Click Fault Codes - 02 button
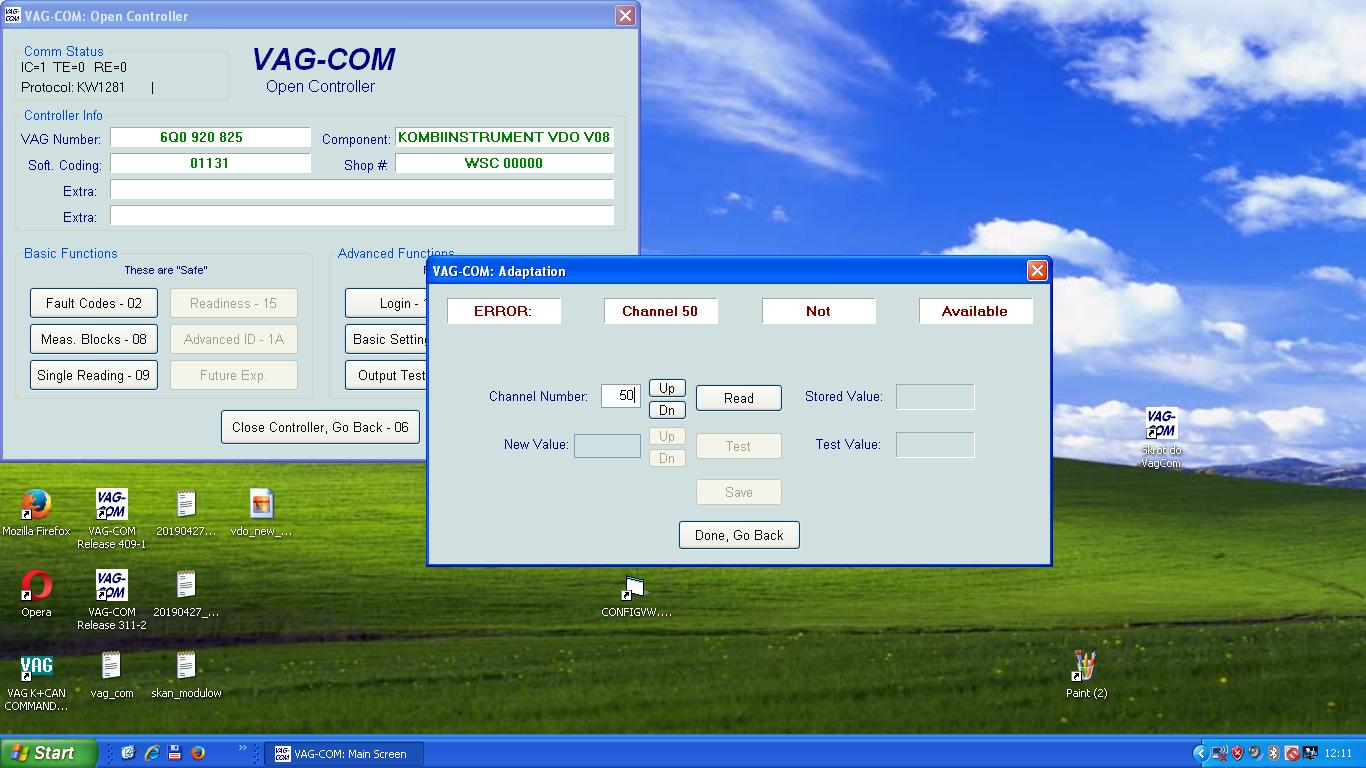The width and height of the screenshot is (1366, 768). point(94,303)
